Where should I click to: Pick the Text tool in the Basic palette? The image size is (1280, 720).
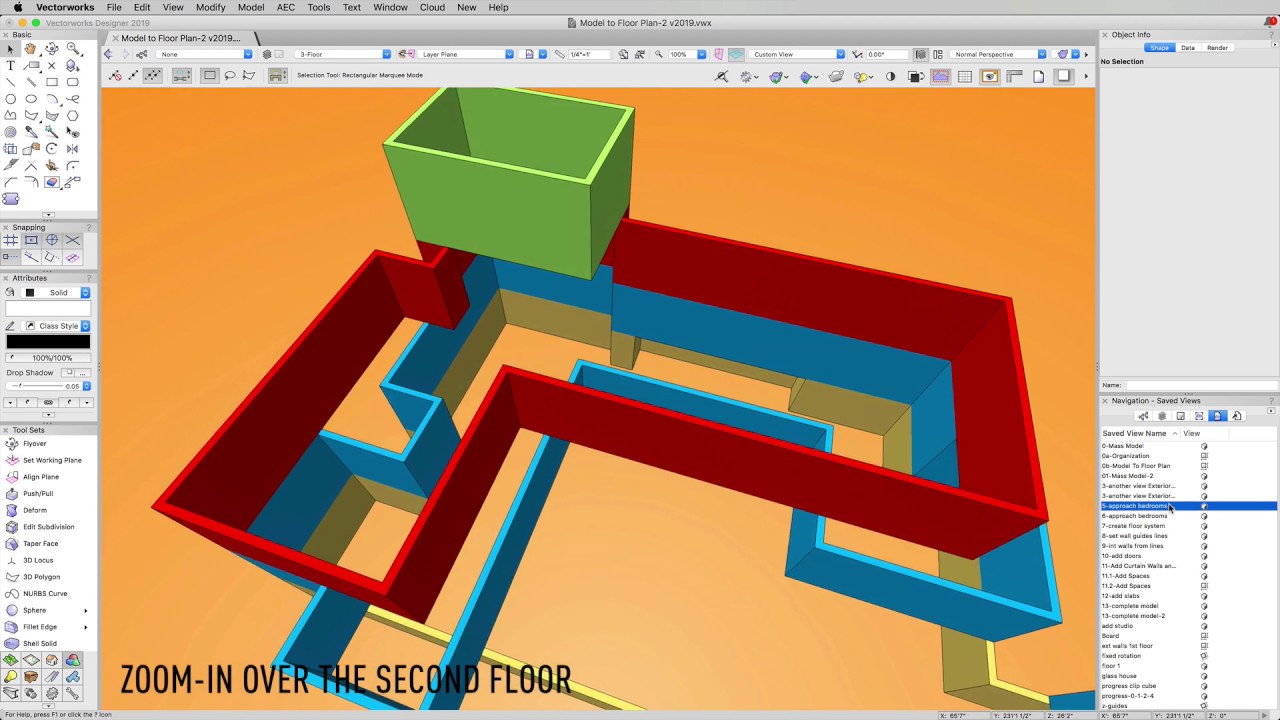click(10, 65)
